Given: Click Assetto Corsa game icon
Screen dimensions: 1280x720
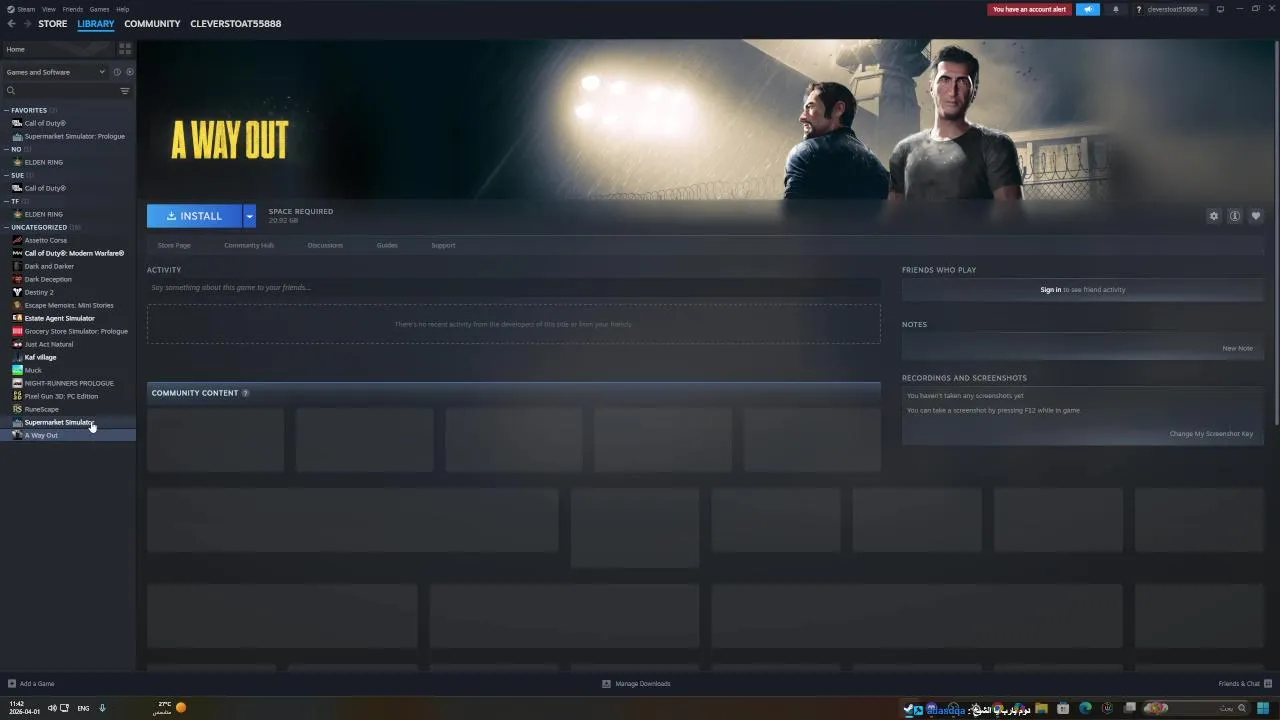Looking at the screenshot, I should click(x=17, y=240).
